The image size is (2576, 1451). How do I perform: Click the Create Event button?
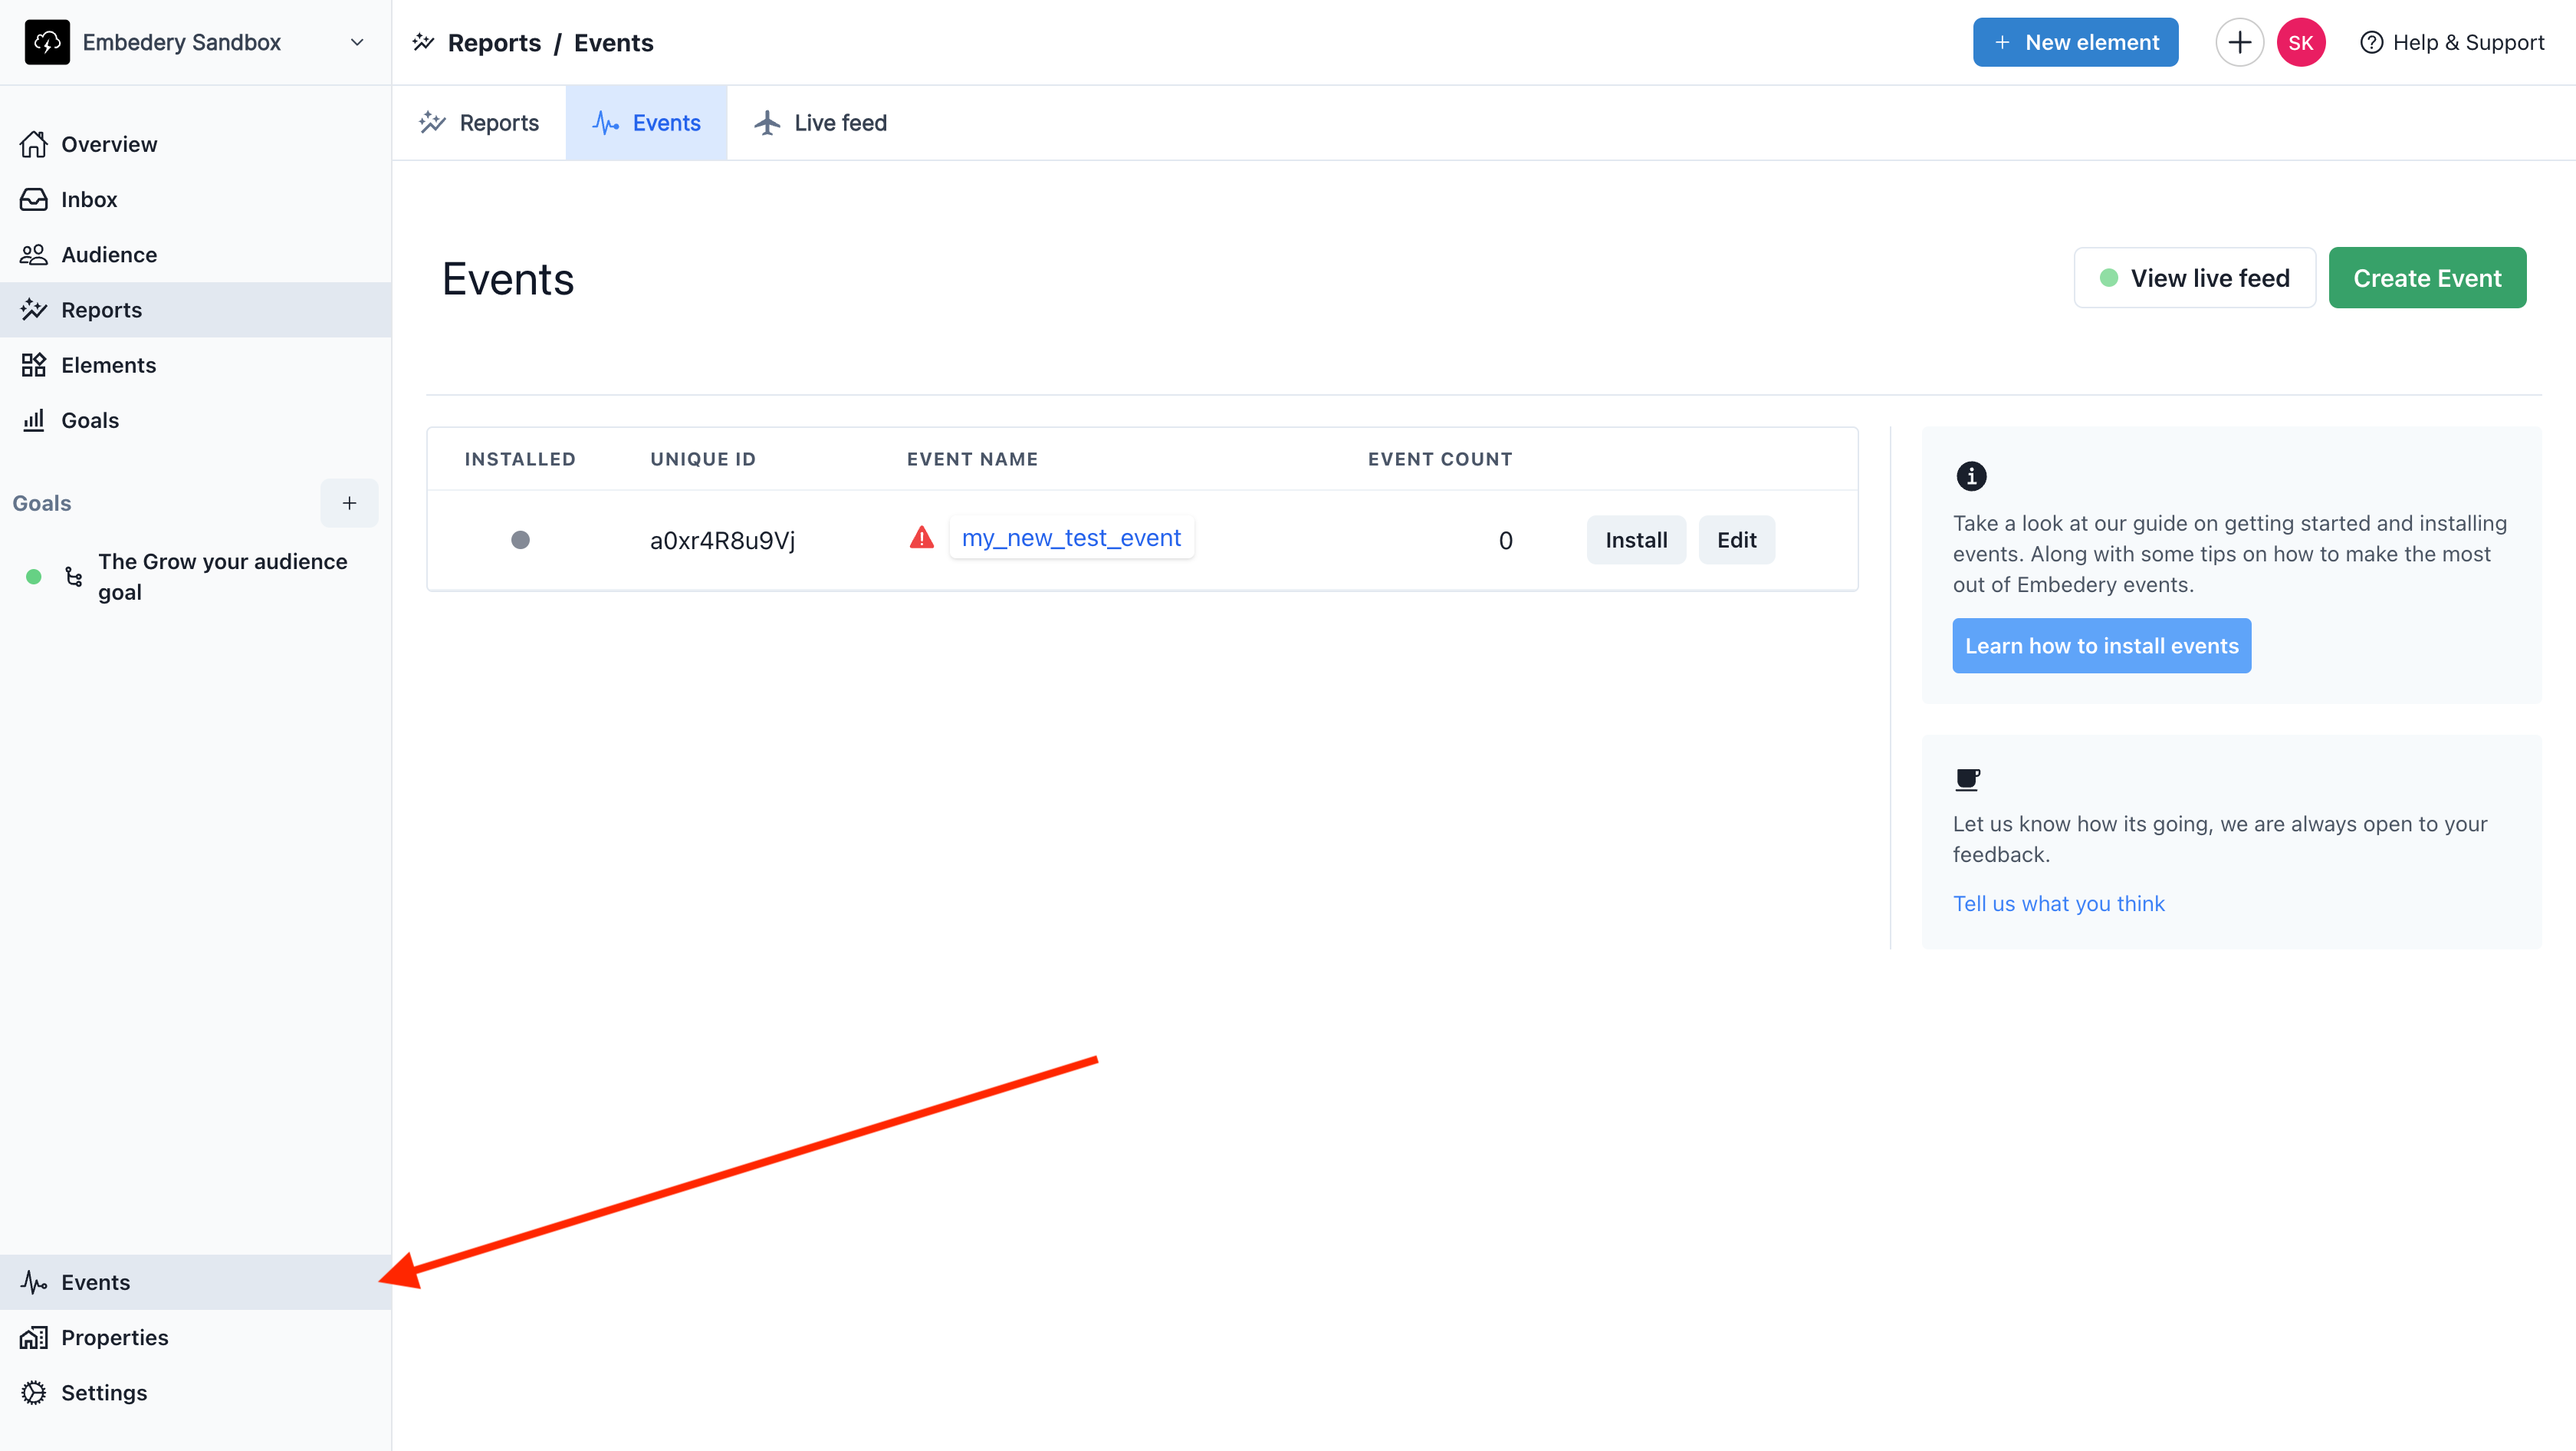[x=2427, y=278]
